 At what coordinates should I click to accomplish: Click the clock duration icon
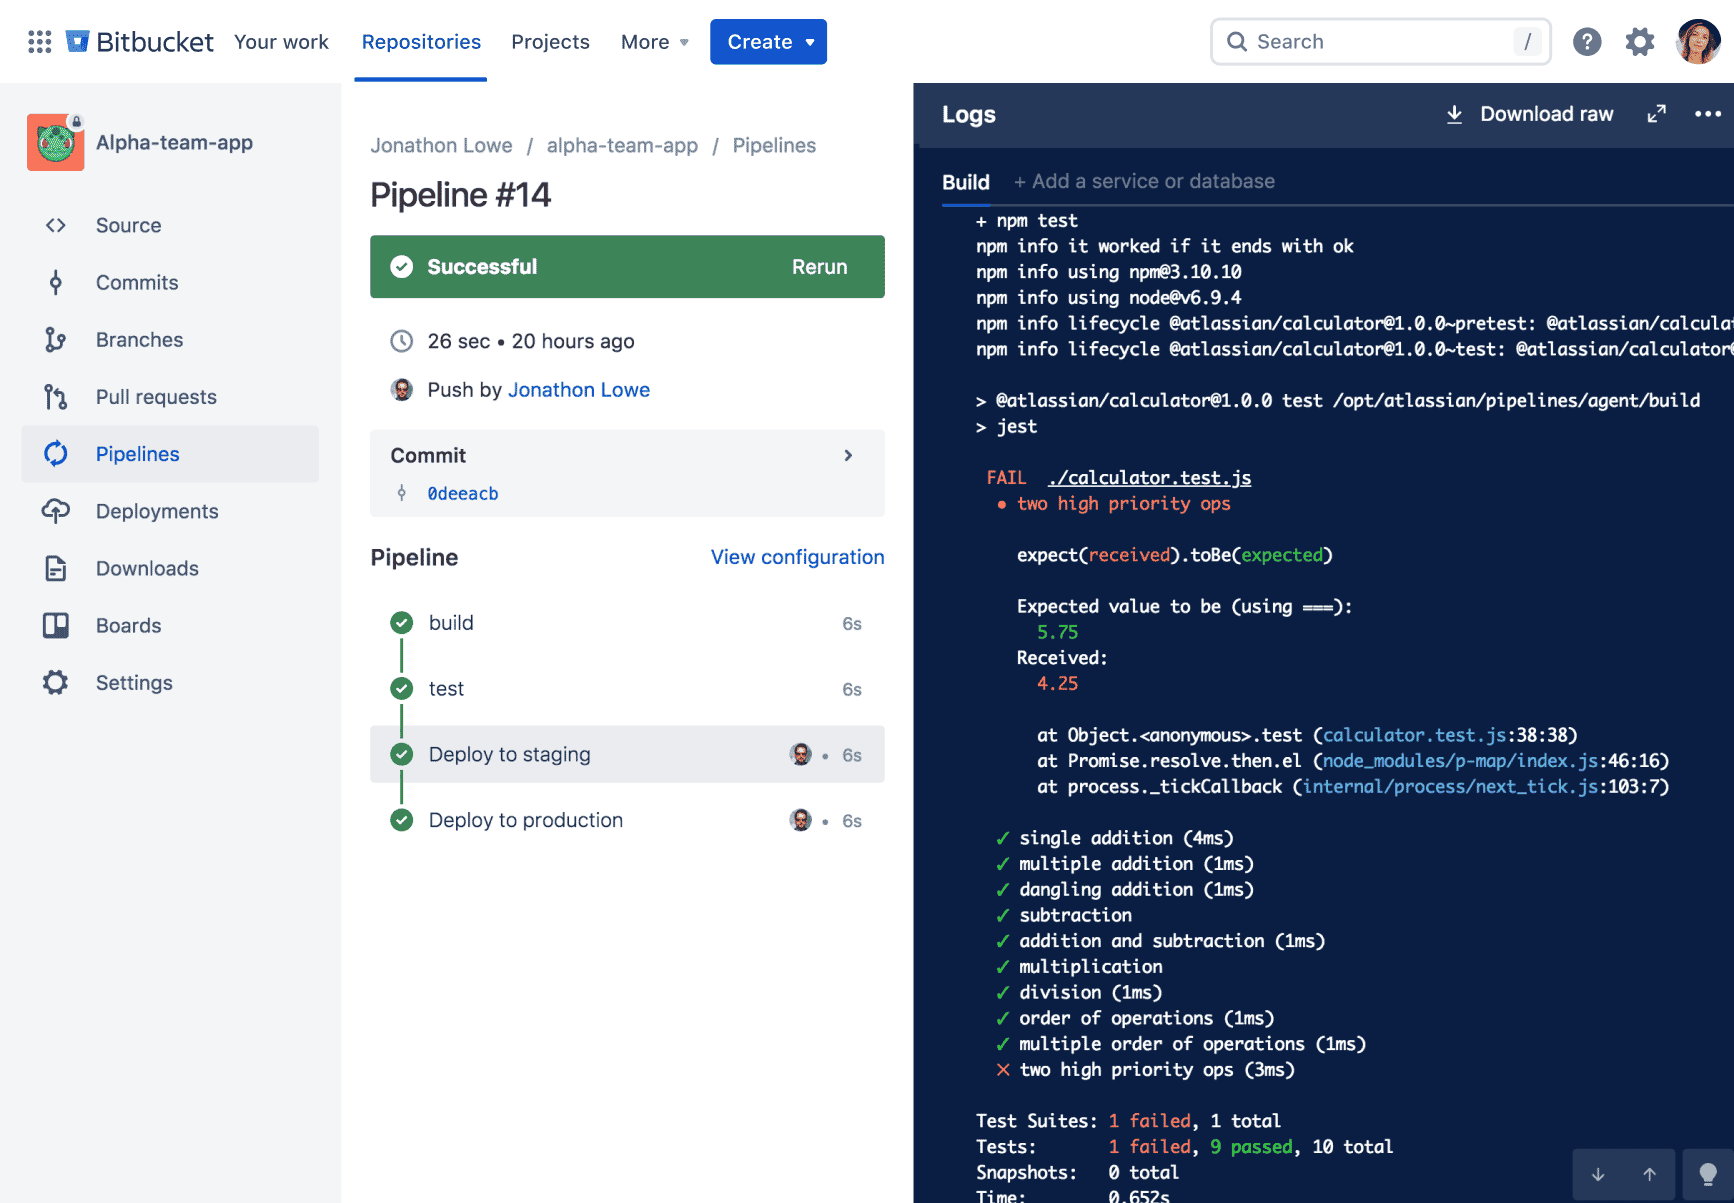coord(402,341)
